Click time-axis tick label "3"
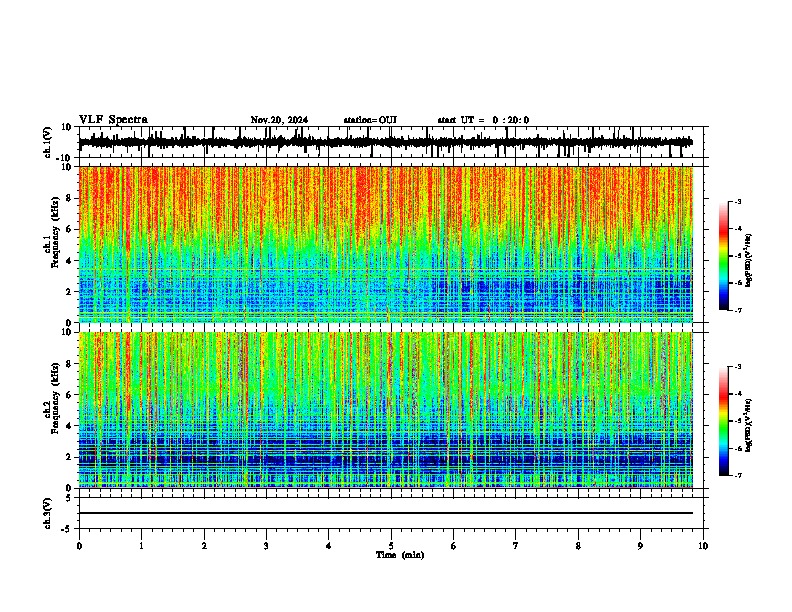 (266, 546)
